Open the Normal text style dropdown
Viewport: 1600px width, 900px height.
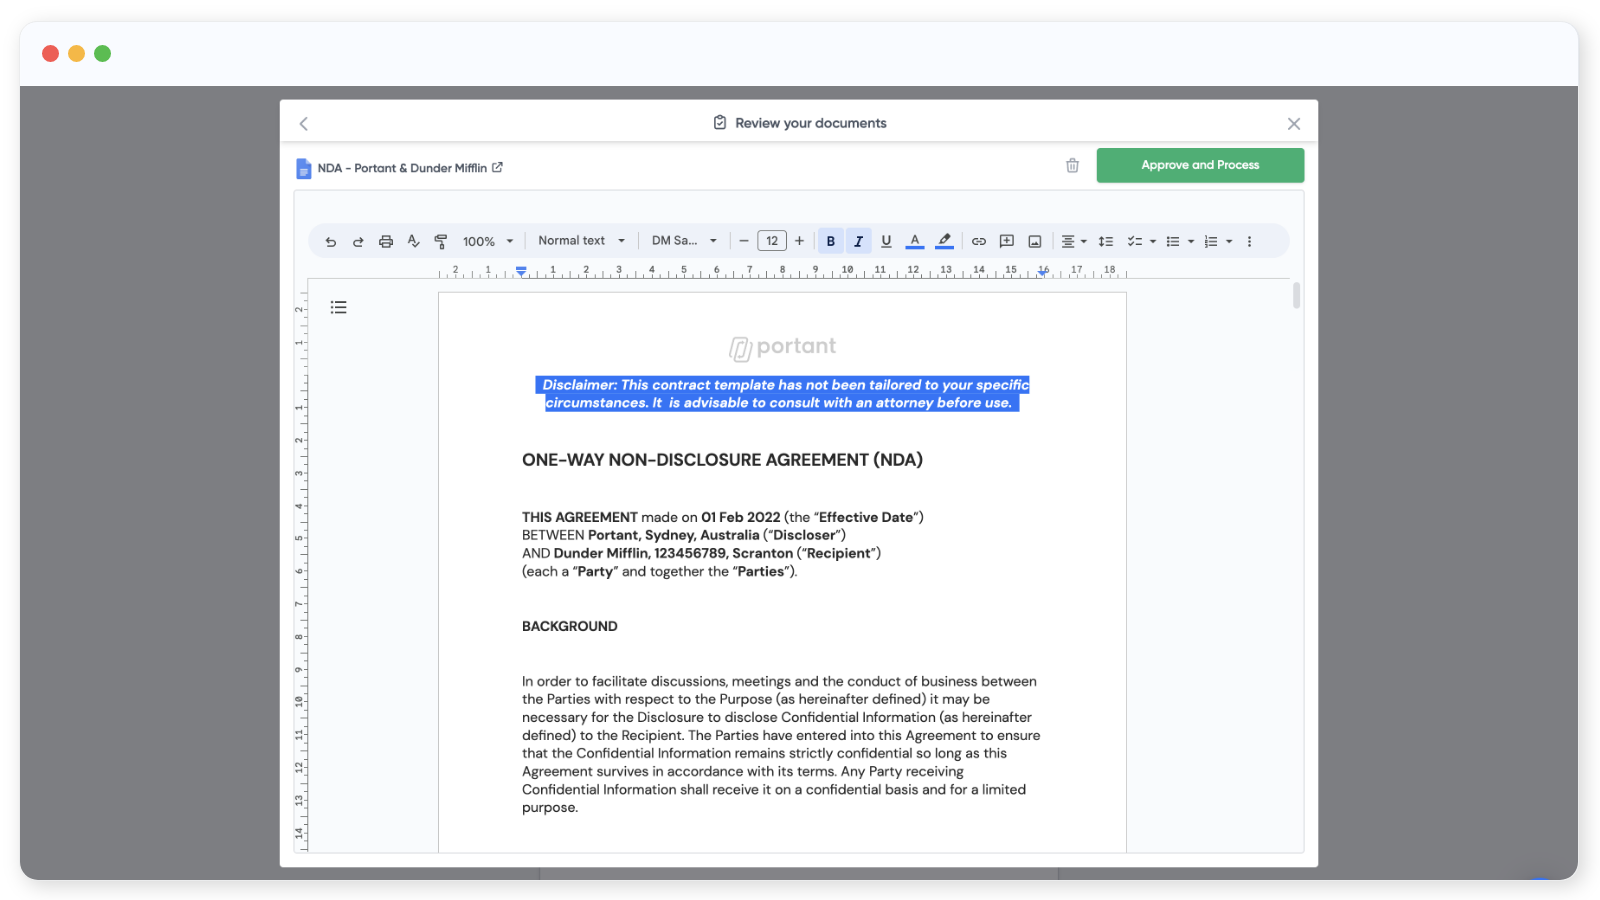[581, 241]
